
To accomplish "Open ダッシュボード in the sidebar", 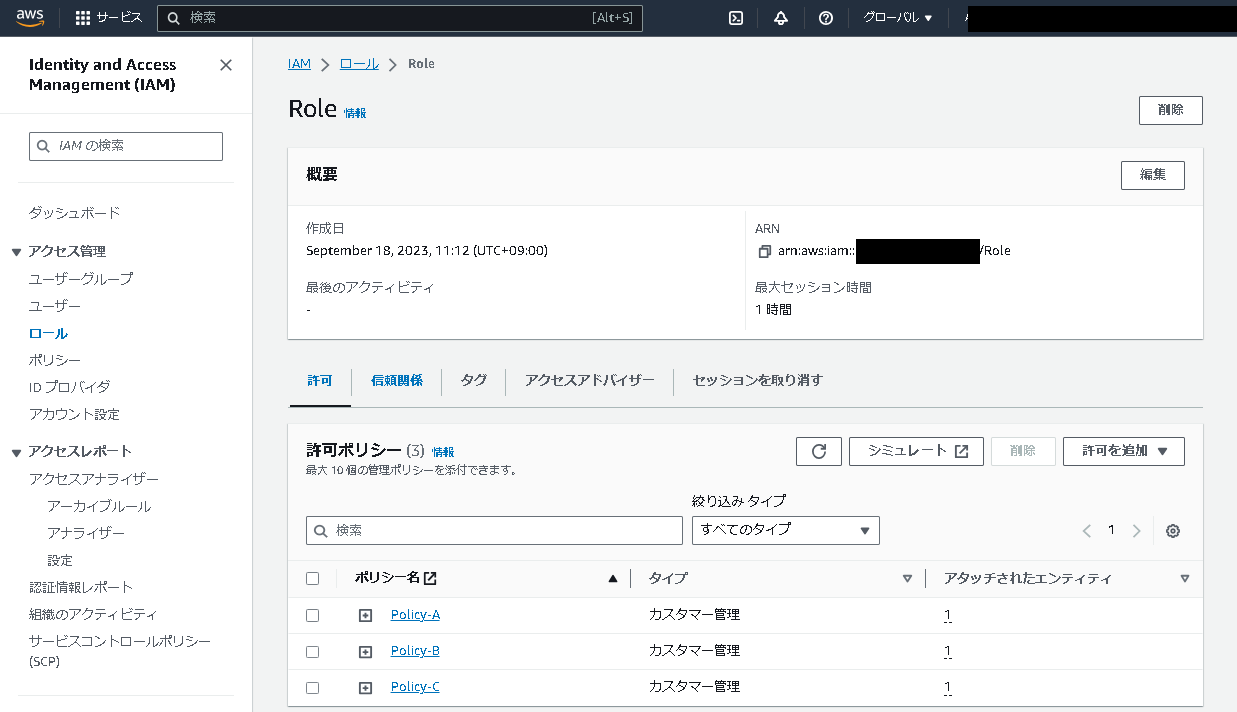I will (74, 213).
